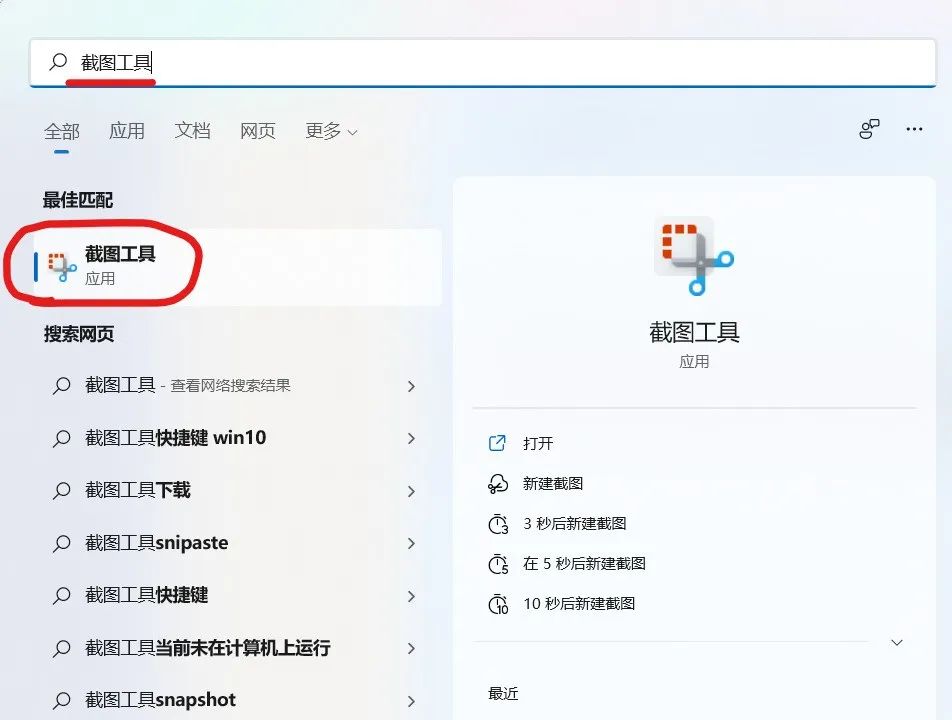Expand the chevron next to 截图工具快捷键 win10
The height and width of the screenshot is (720, 952).
tap(411, 439)
